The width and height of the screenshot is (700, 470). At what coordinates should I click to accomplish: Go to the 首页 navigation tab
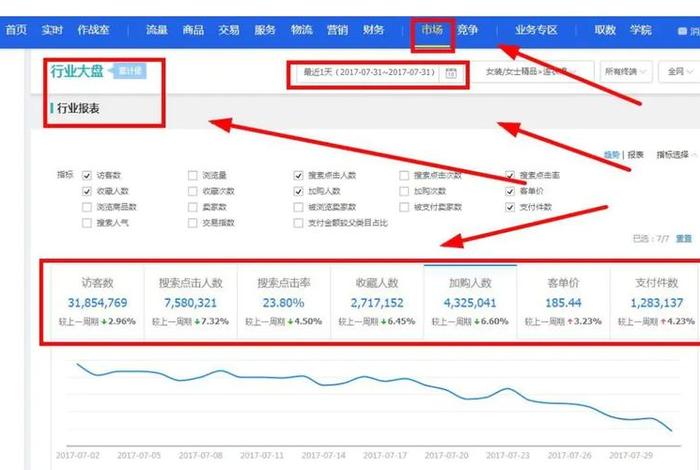[x=16, y=30]
